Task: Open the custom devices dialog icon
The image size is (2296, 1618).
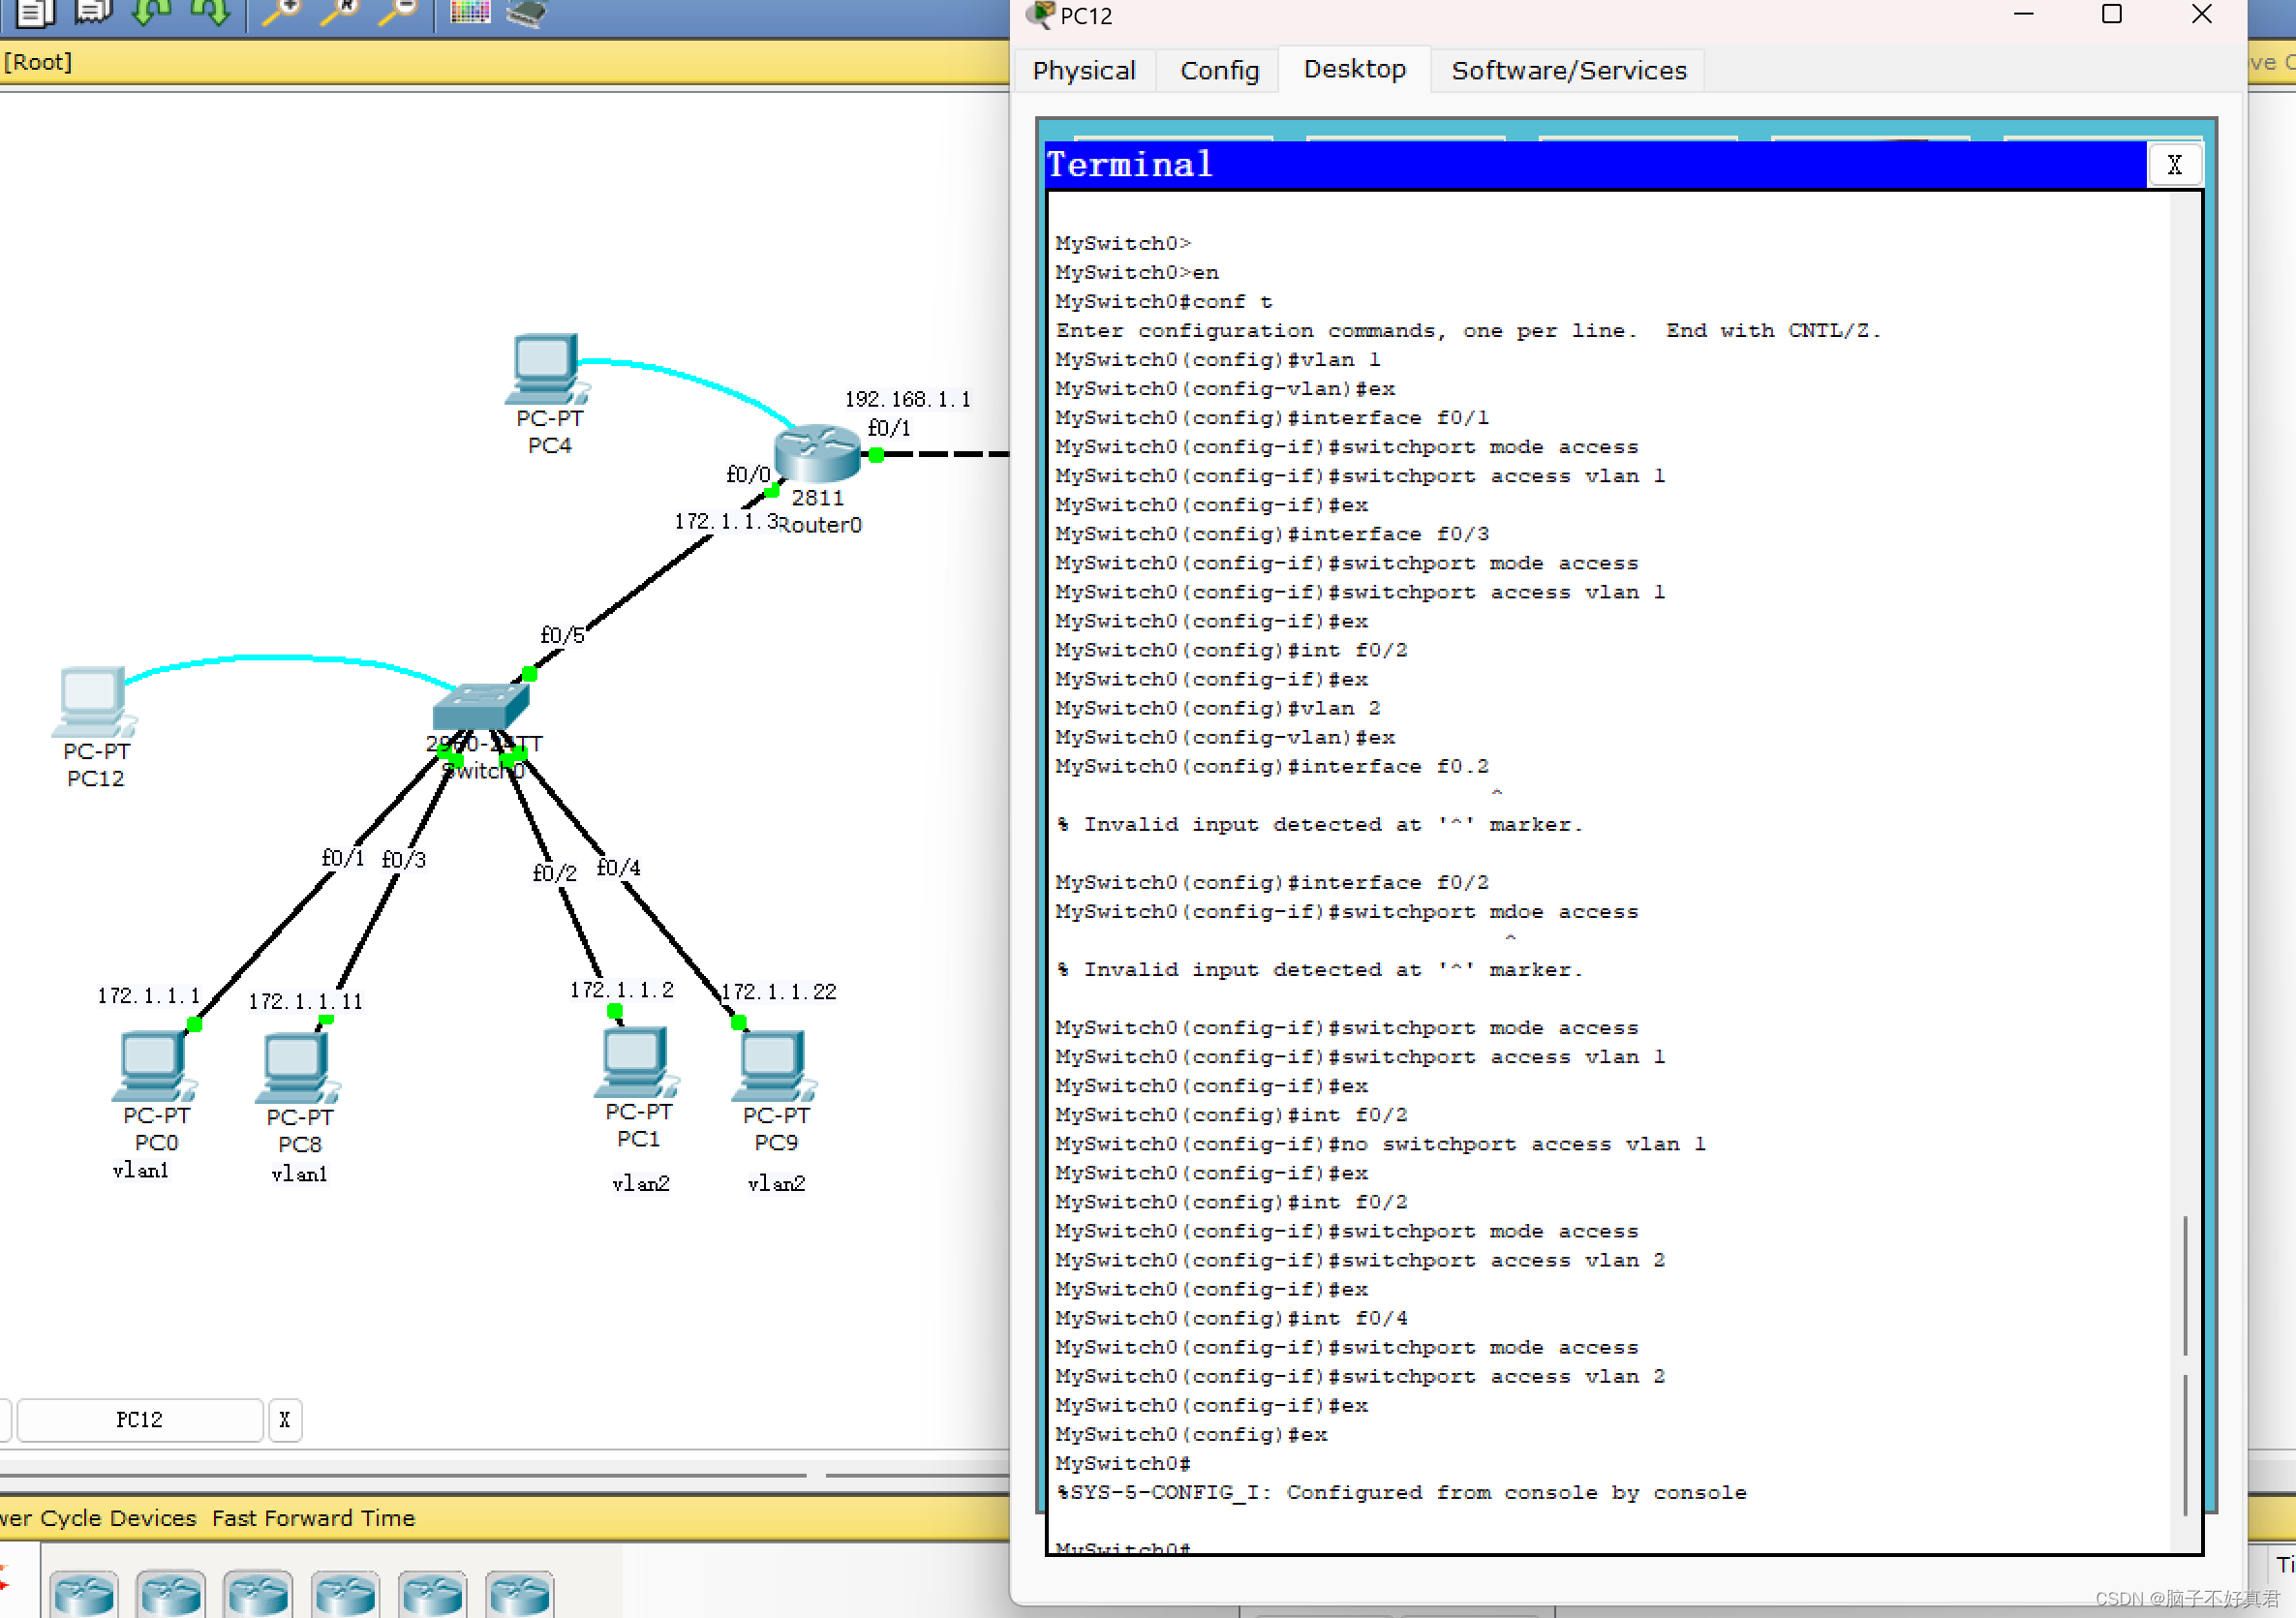Action: pos(527,13)
